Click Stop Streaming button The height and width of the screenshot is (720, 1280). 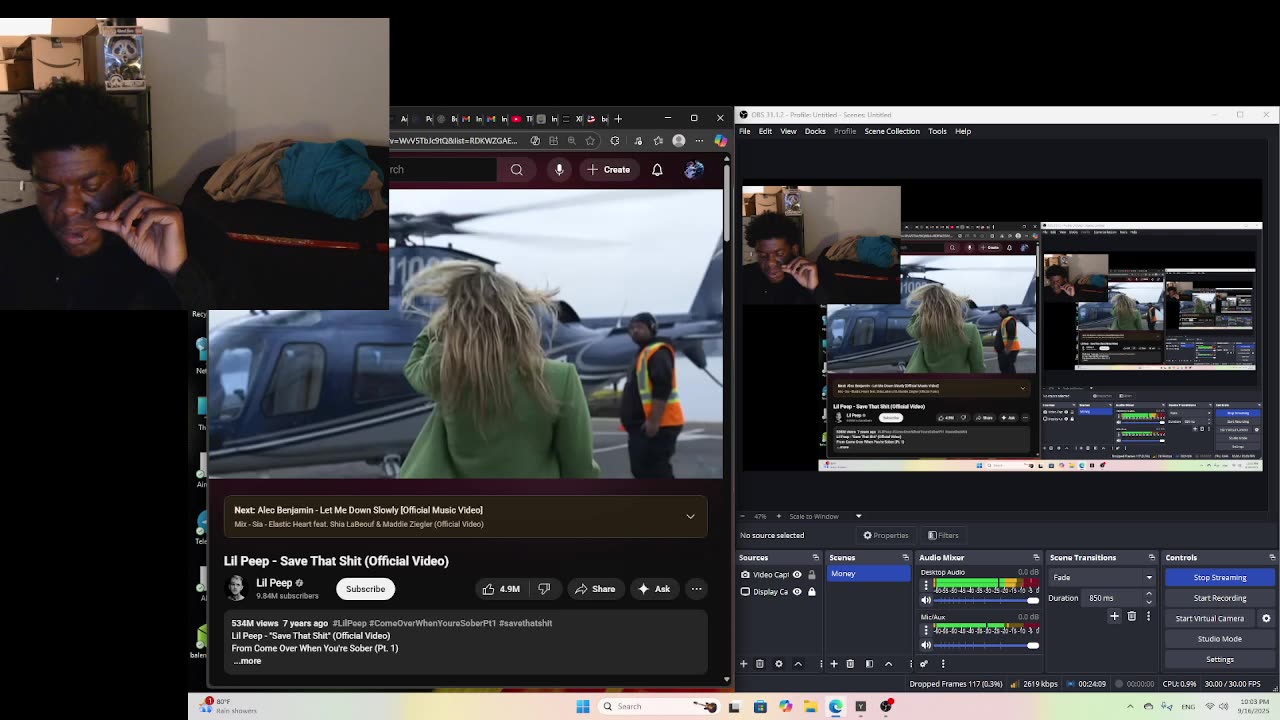tap(1219, 577)
